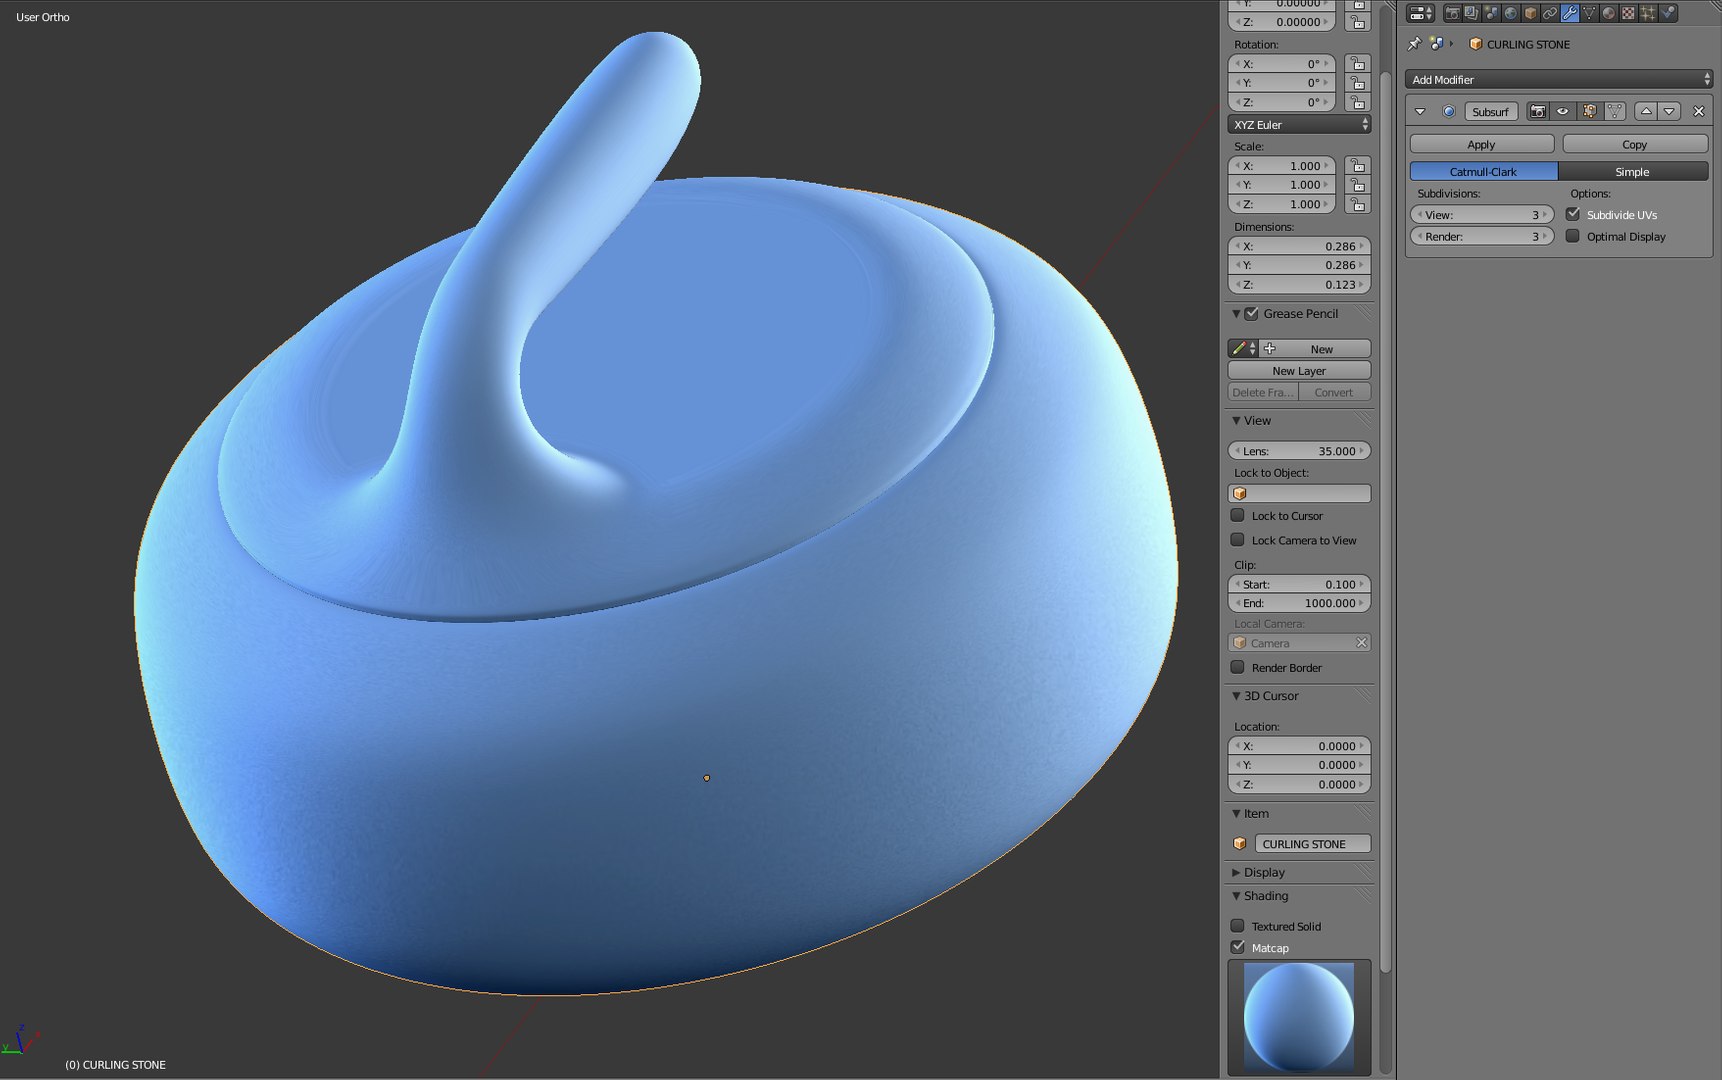Toggle Subsurf viewport visibility eye icon
The width and height of the screenshot is (1722, 1080).
point(1562,111)
